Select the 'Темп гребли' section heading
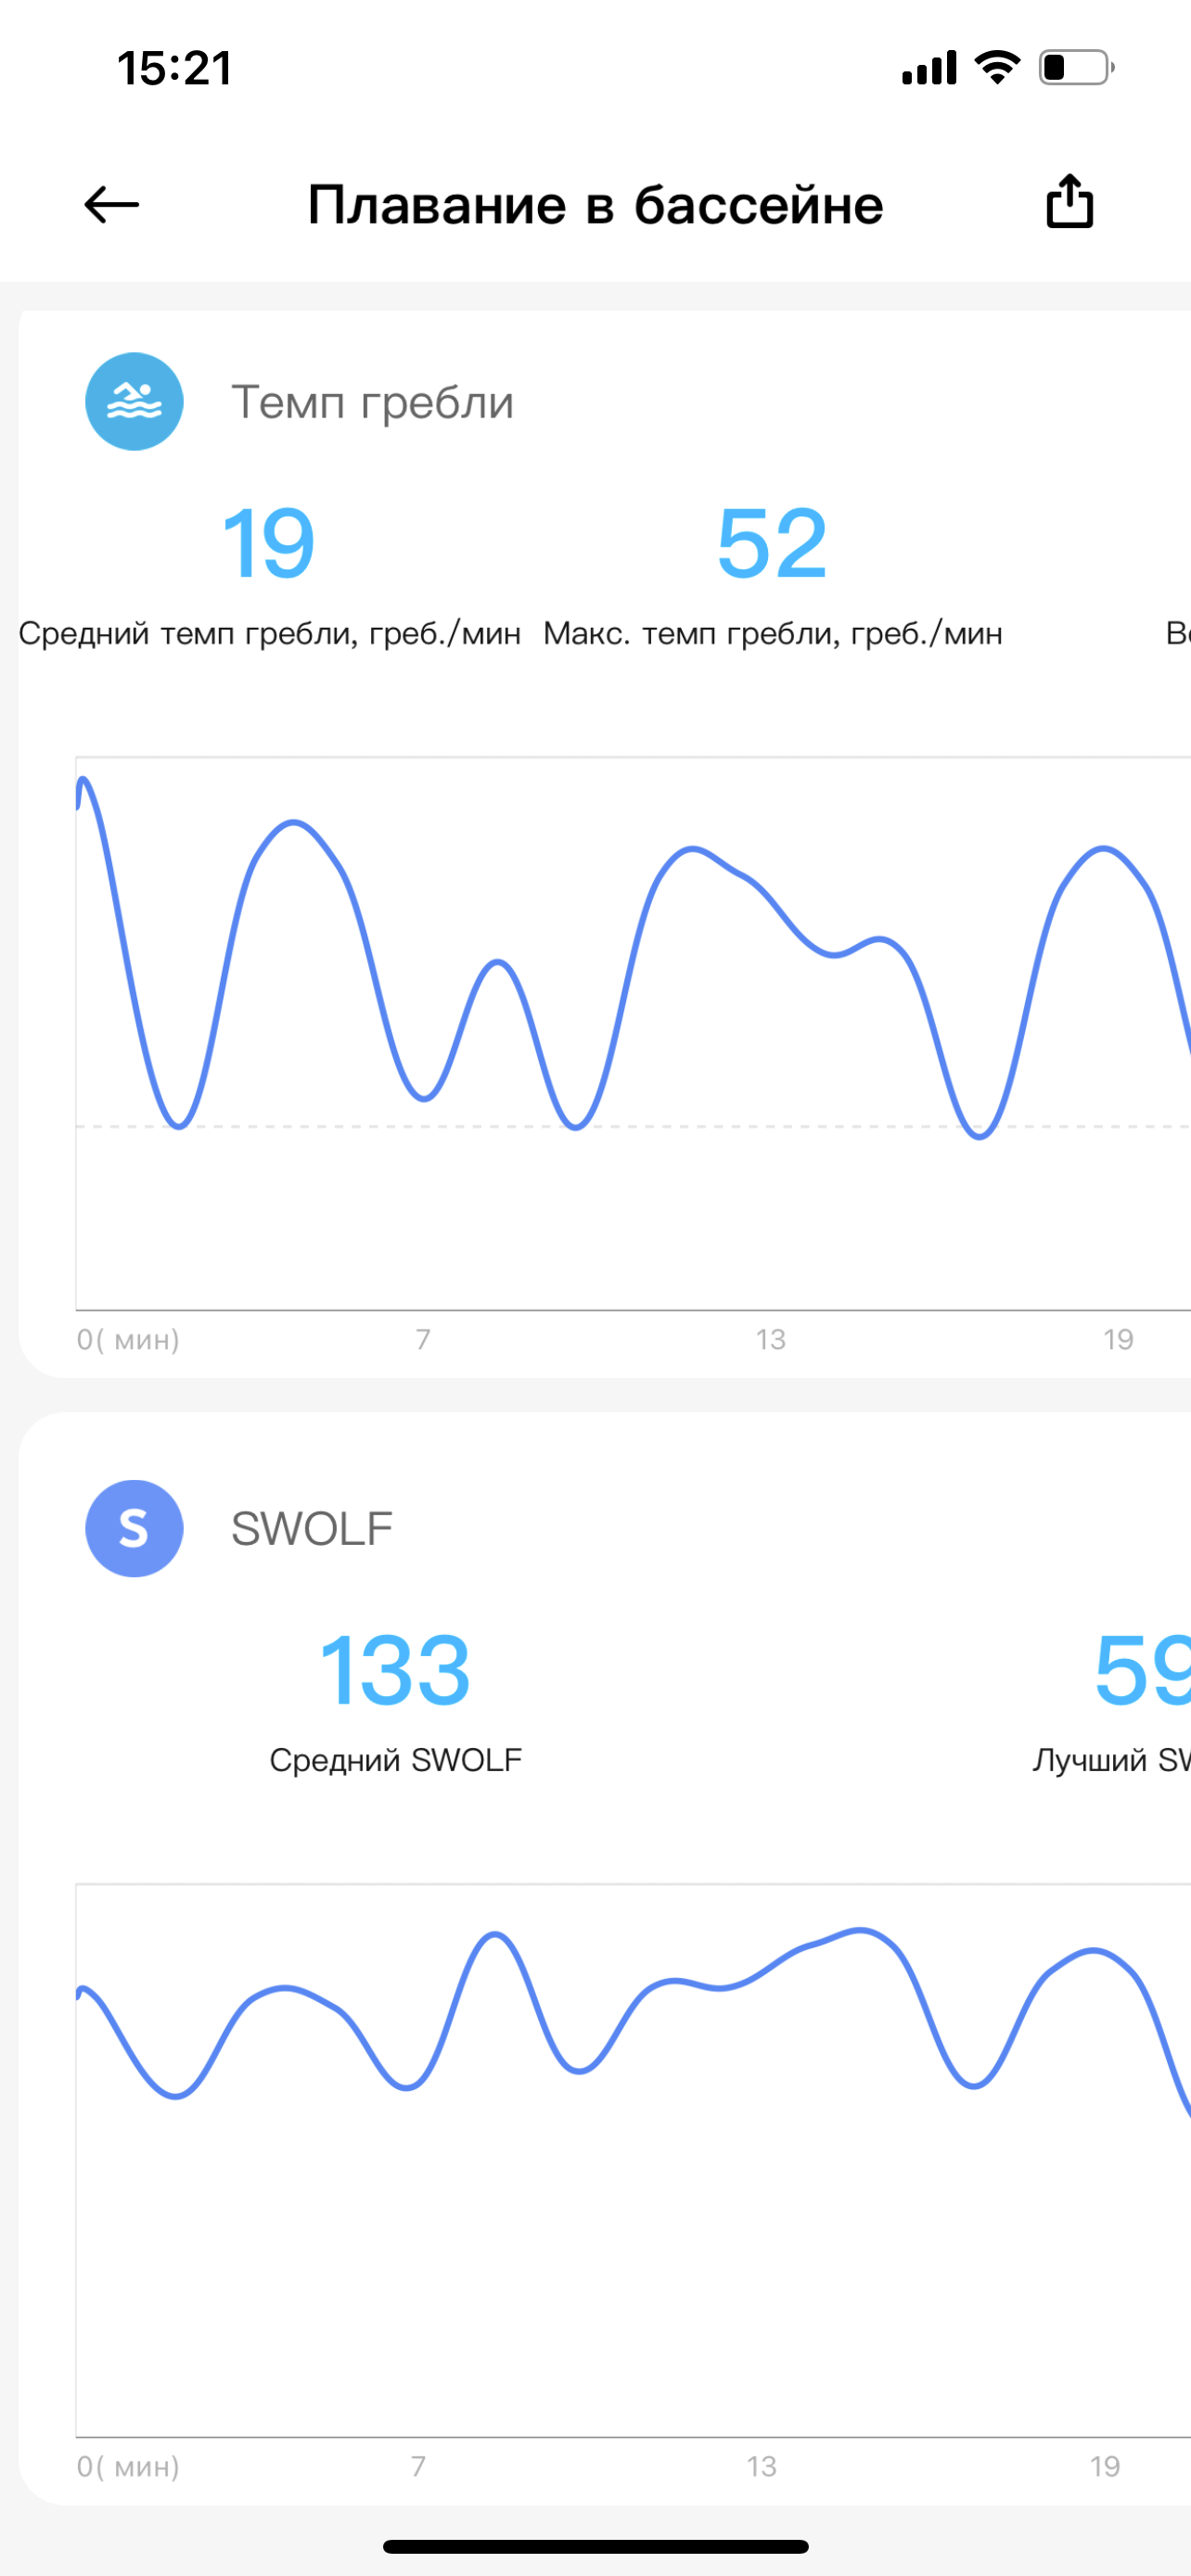Screen dimensions: 1191x2576 coord(372,402)
